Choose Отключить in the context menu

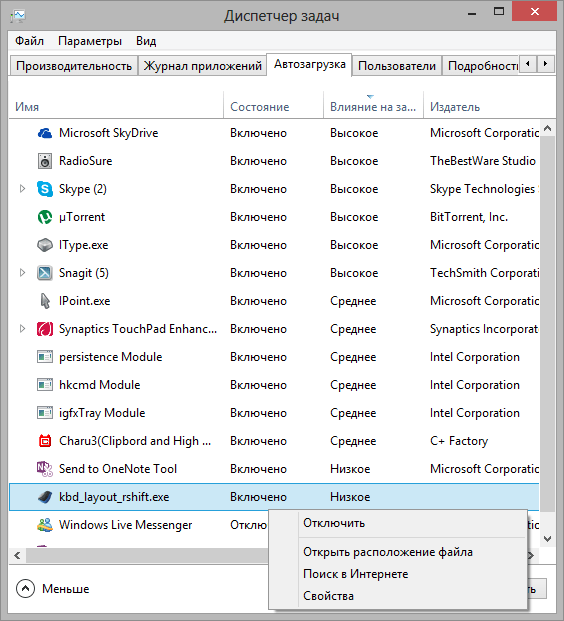(334, 523)
